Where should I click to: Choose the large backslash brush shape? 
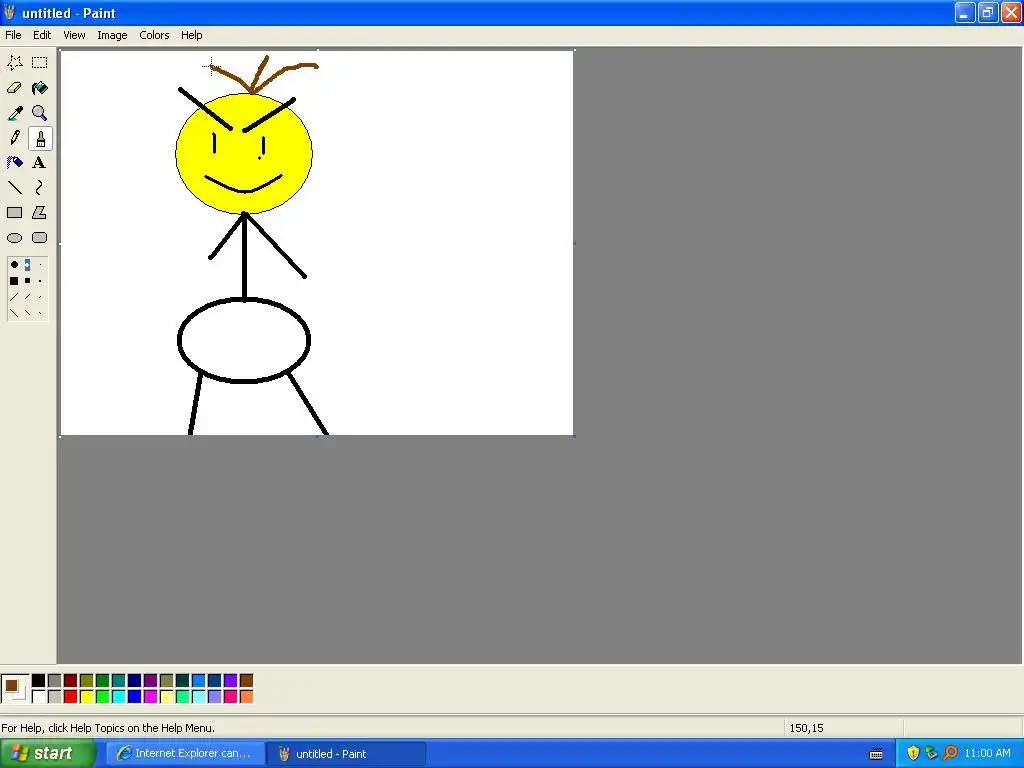14,313
